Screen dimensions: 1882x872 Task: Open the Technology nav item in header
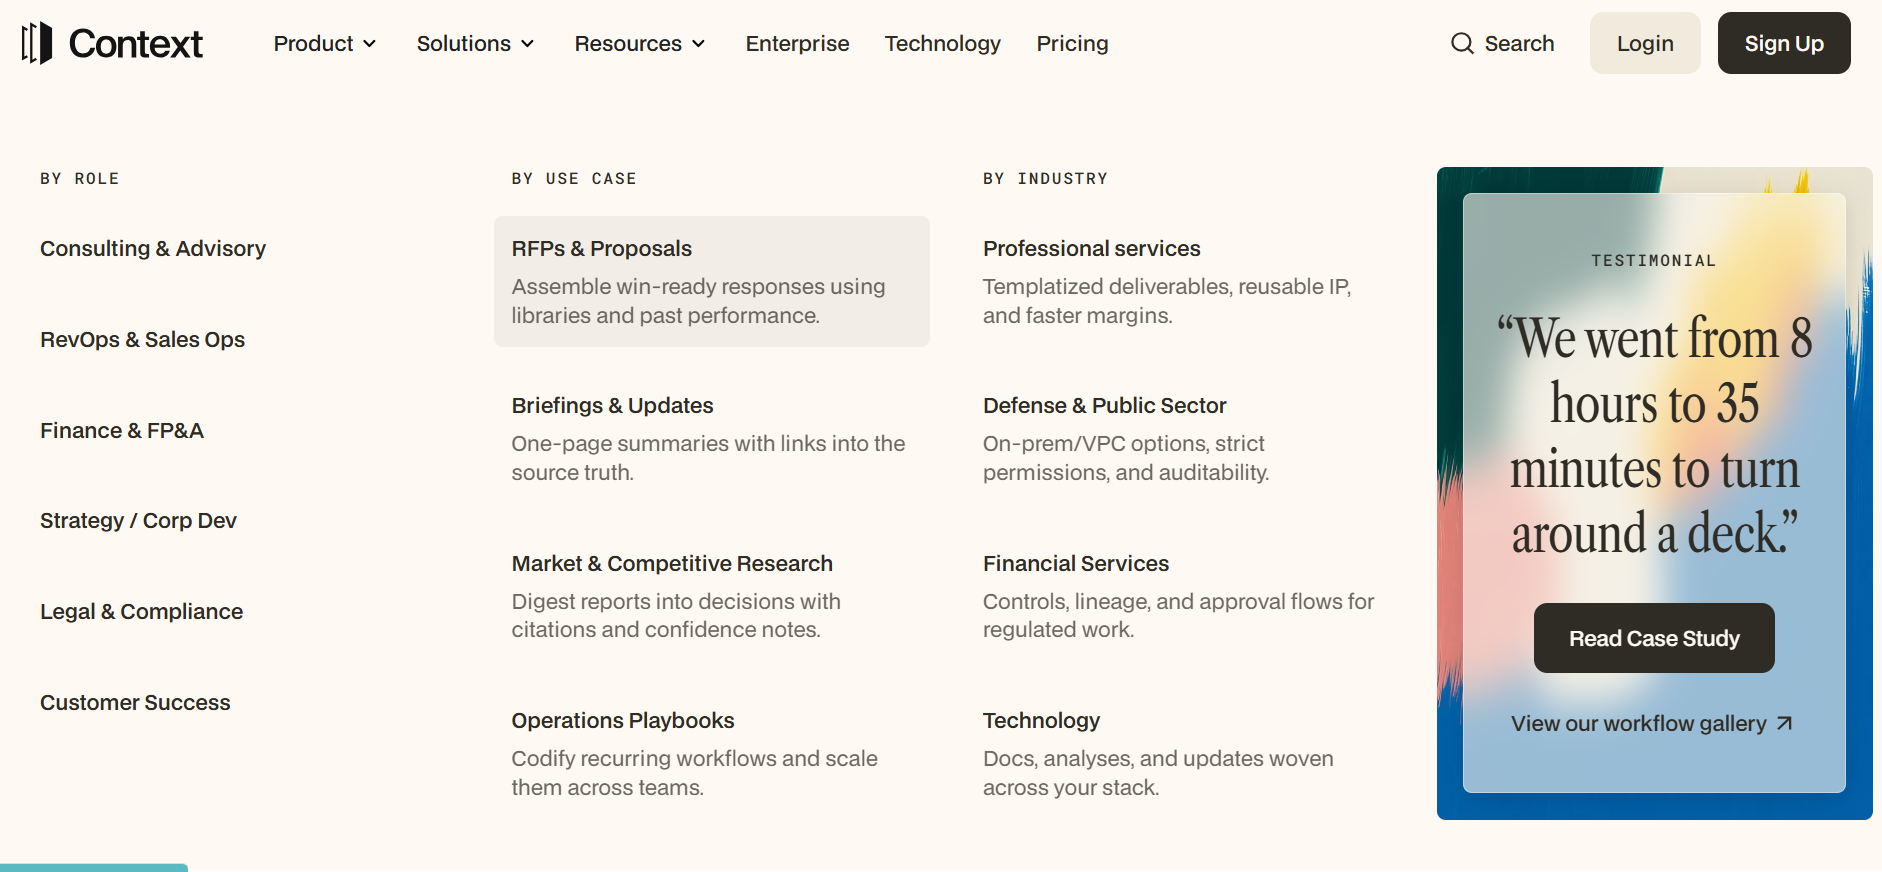[942, 43]
